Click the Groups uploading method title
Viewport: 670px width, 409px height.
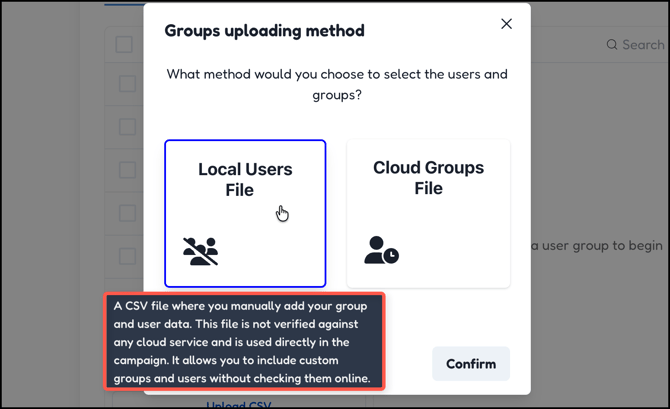(264, 31)
